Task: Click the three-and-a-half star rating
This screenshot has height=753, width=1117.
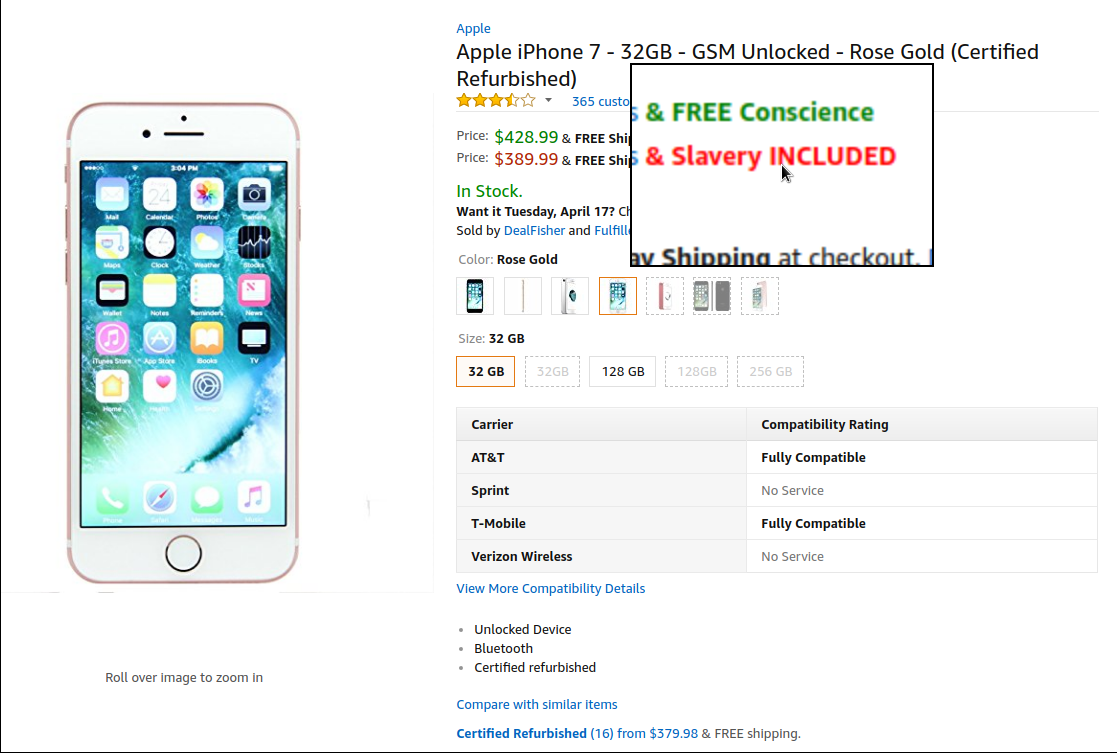Action: pos(496,100)
